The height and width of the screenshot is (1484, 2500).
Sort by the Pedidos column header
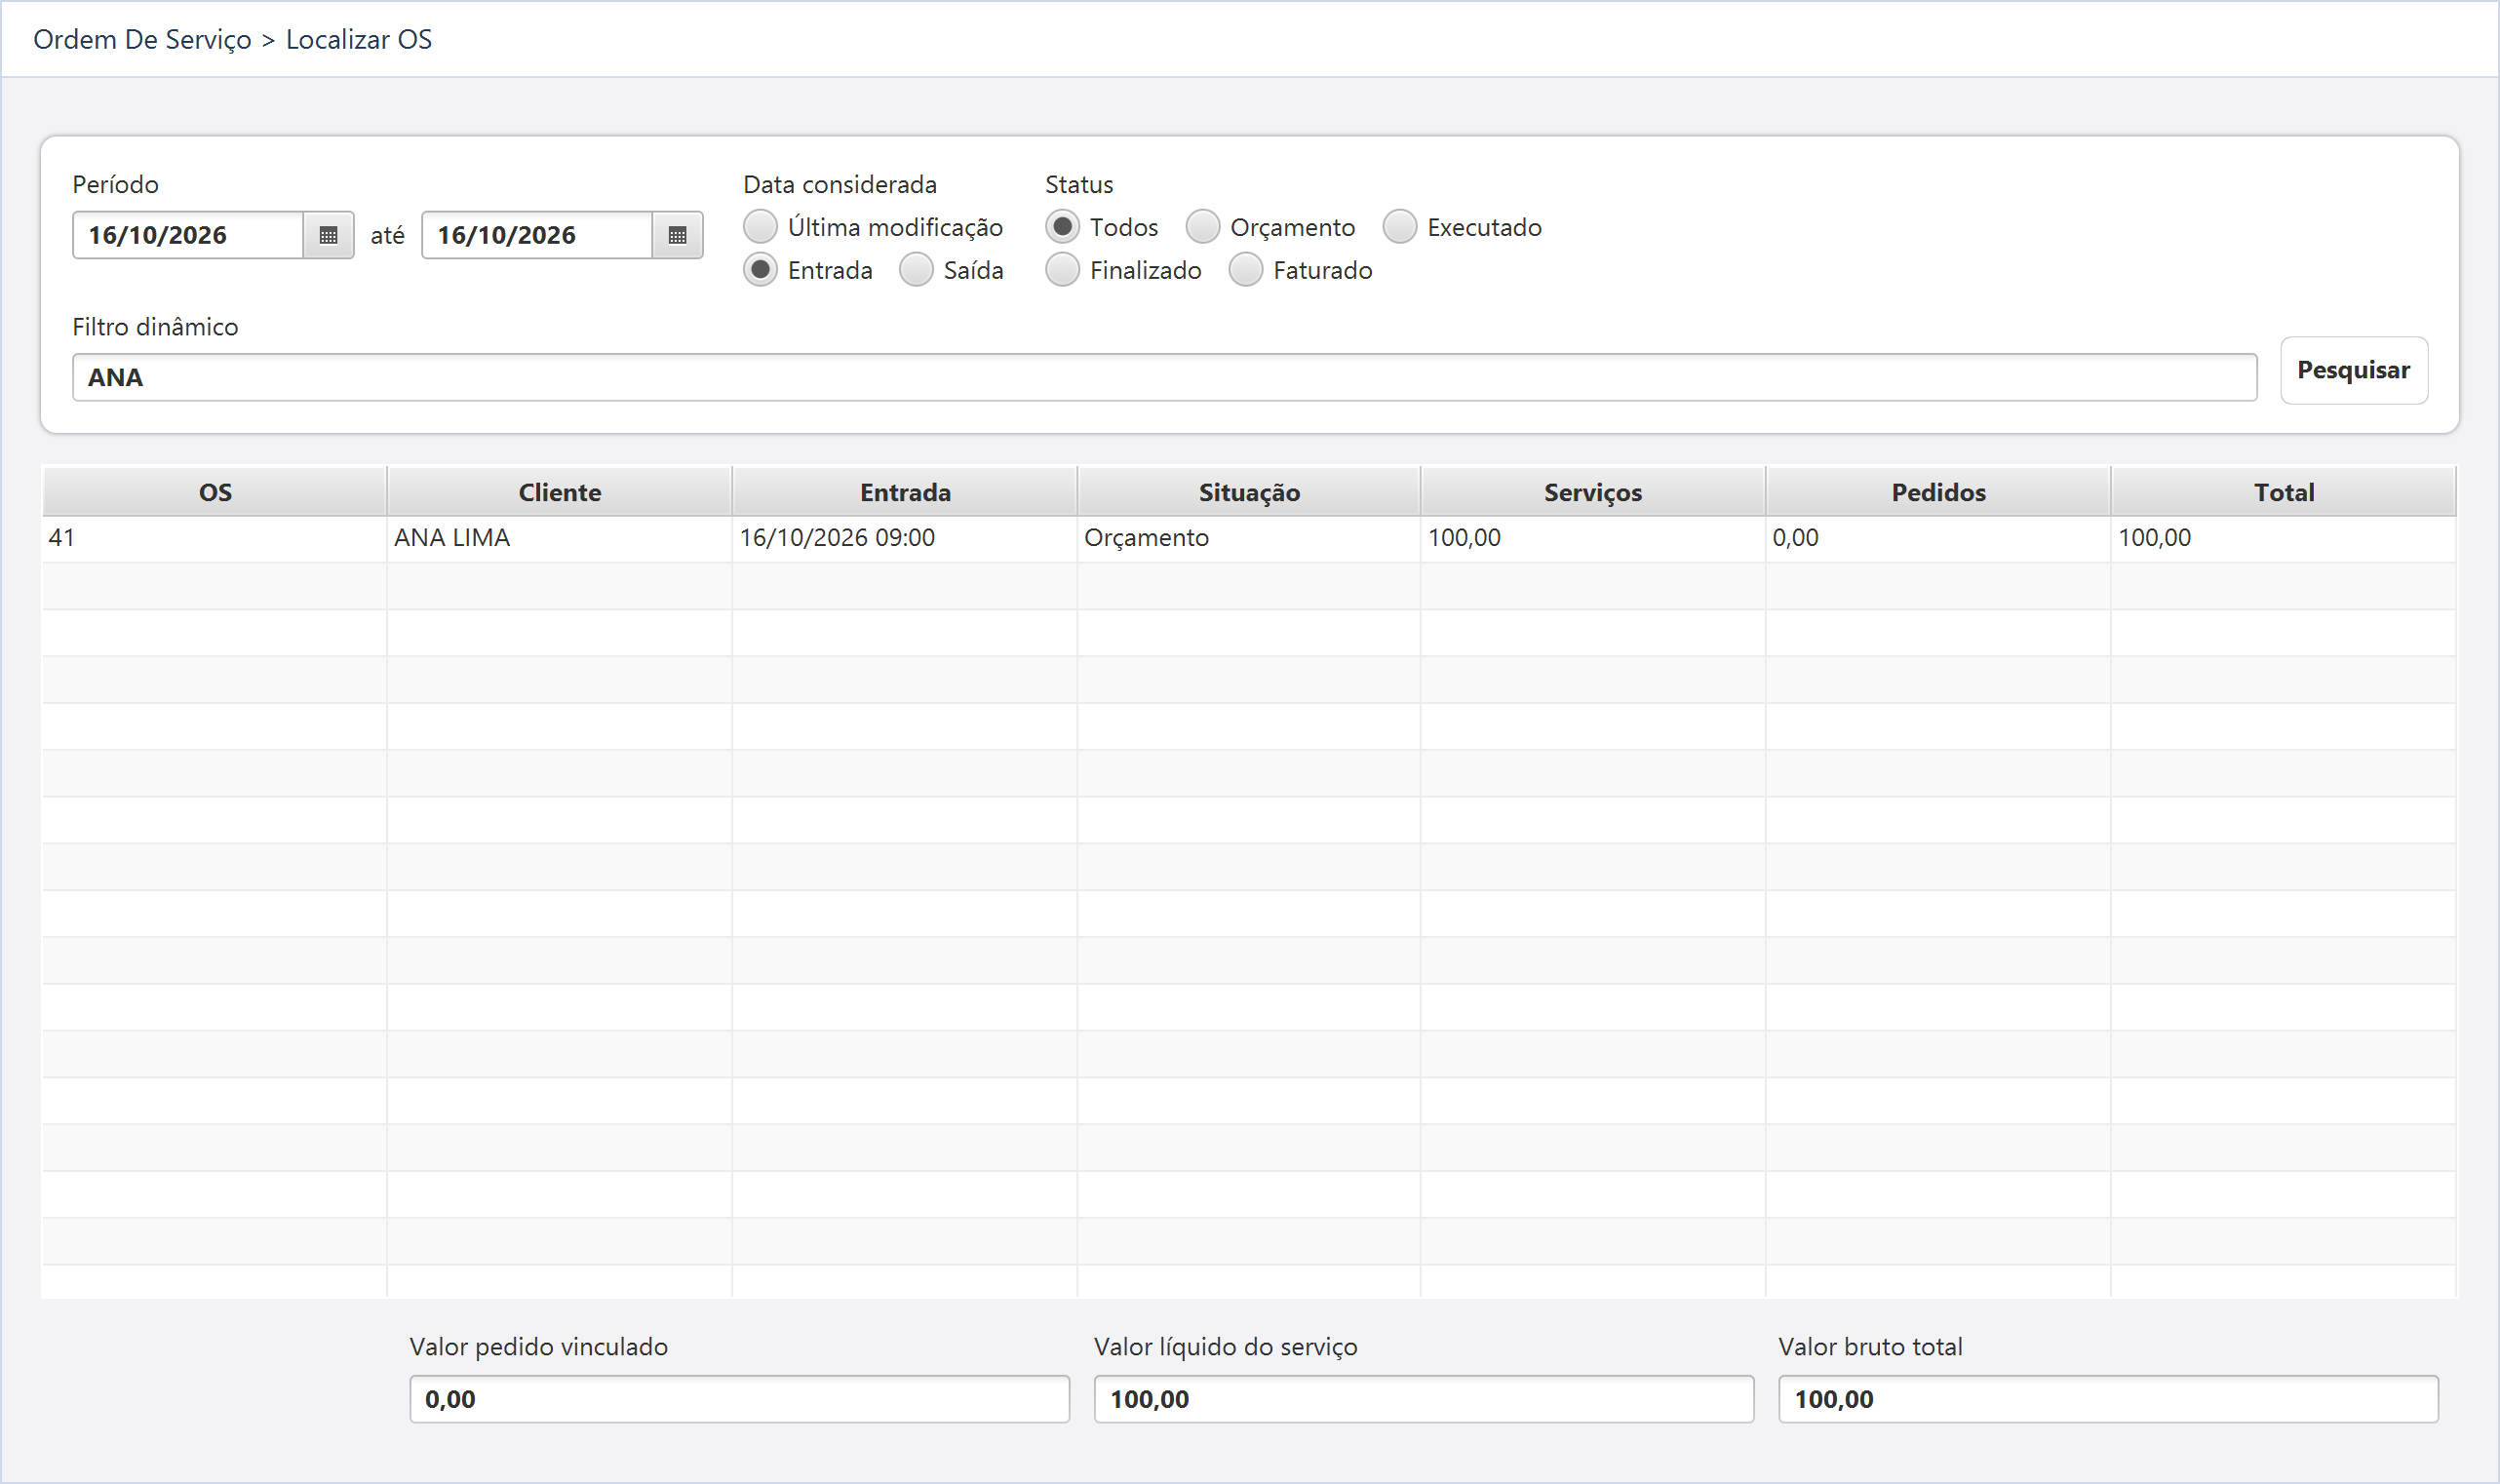pos(1938,492)
